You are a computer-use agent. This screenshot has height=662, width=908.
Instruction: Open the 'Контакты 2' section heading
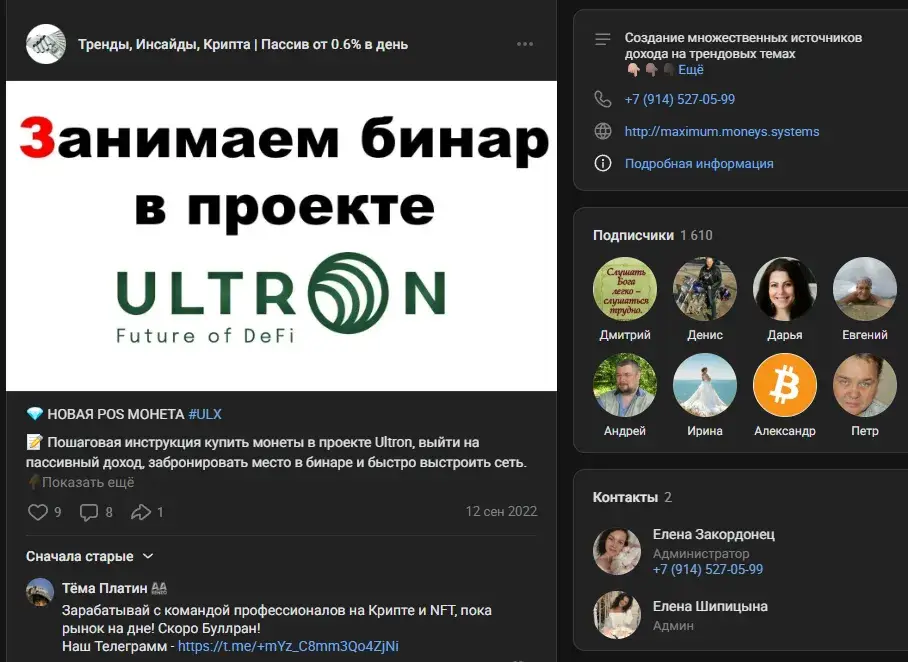click(632, 497)
